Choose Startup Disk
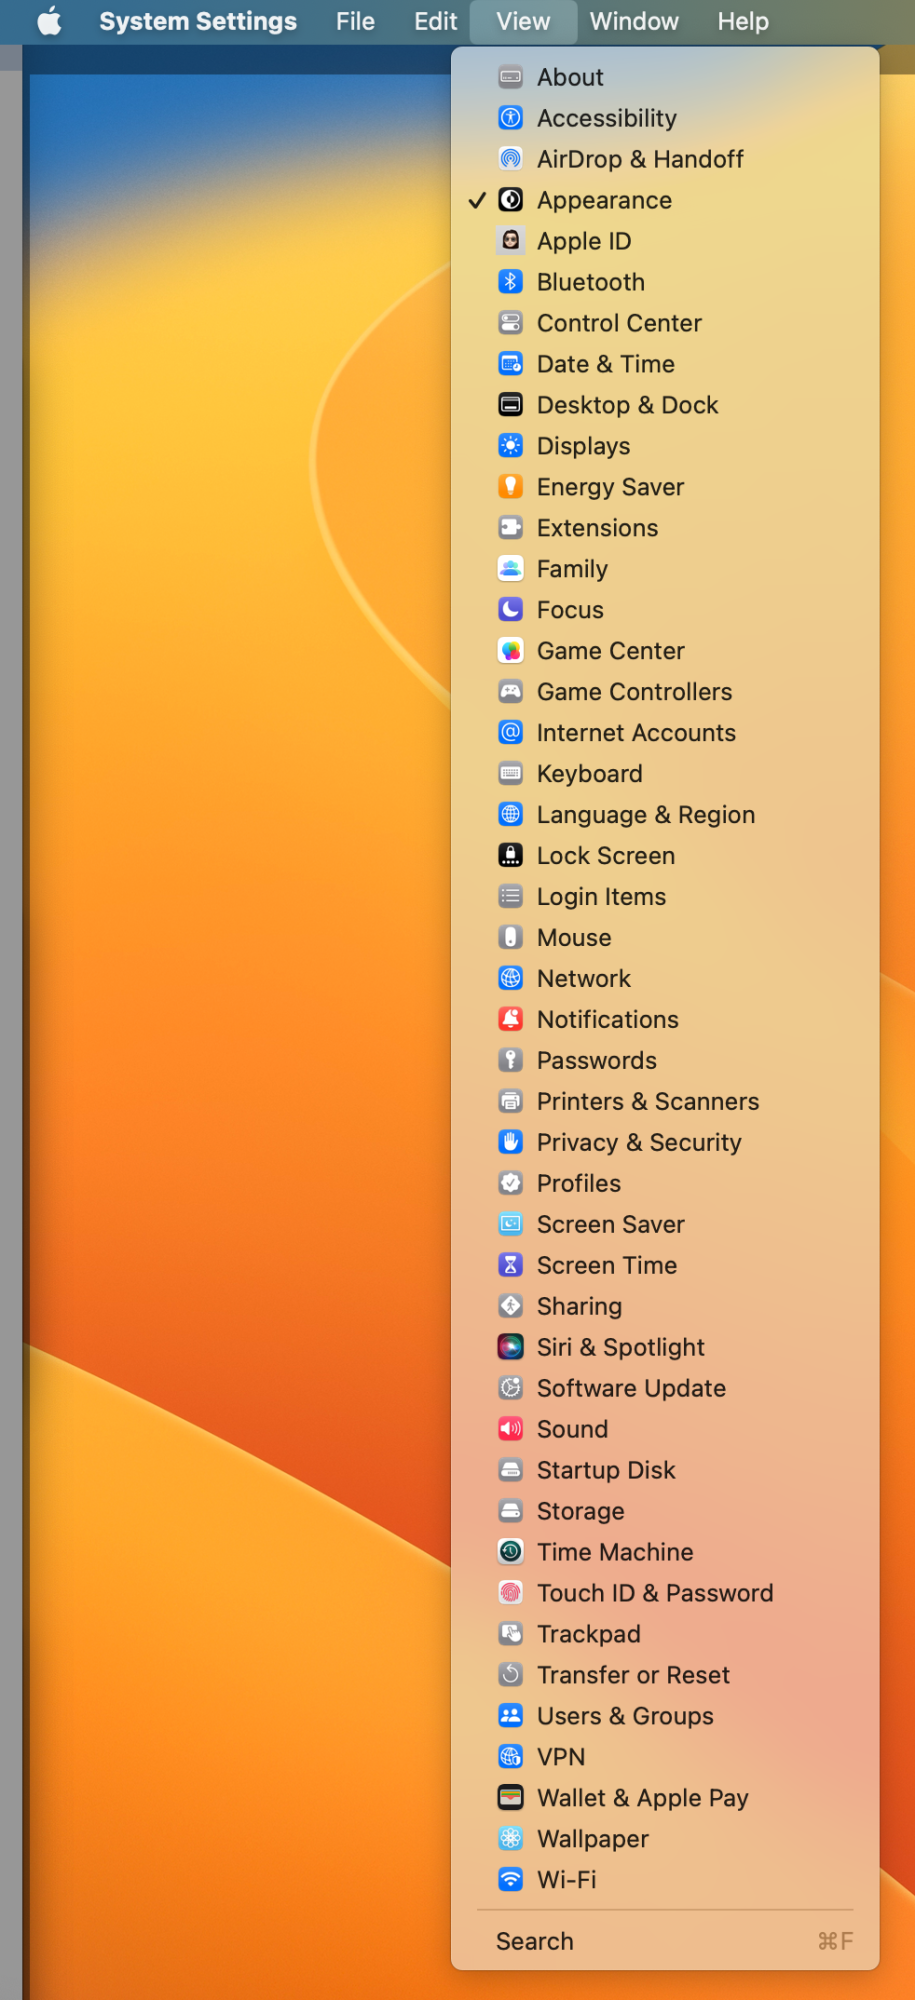The height and width of the screenshot is (2000, 915). point(665,1471)
